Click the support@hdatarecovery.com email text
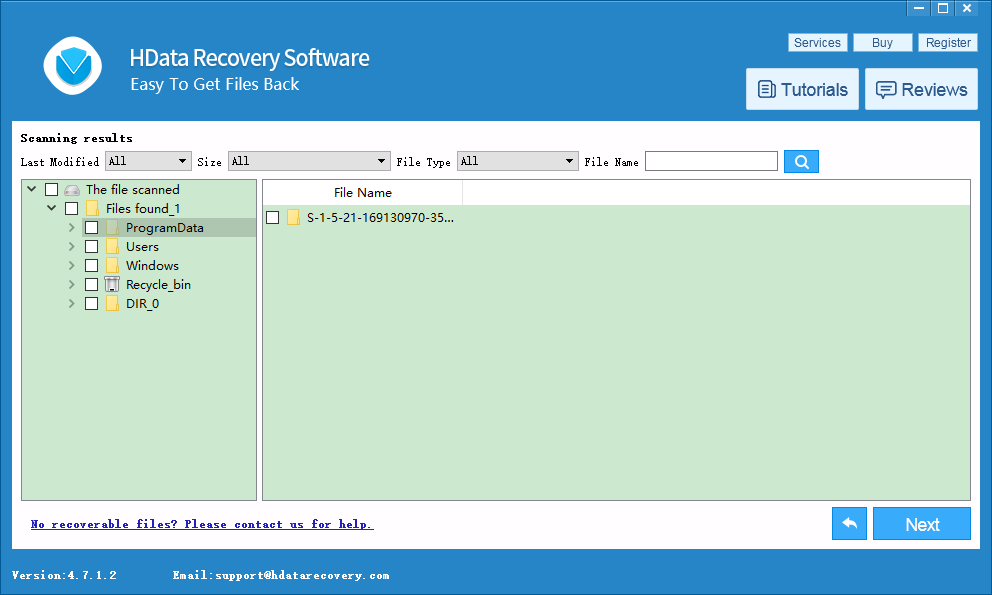This screenshot has height=595, width=992. pyautogui.click(x=302, y=575)
